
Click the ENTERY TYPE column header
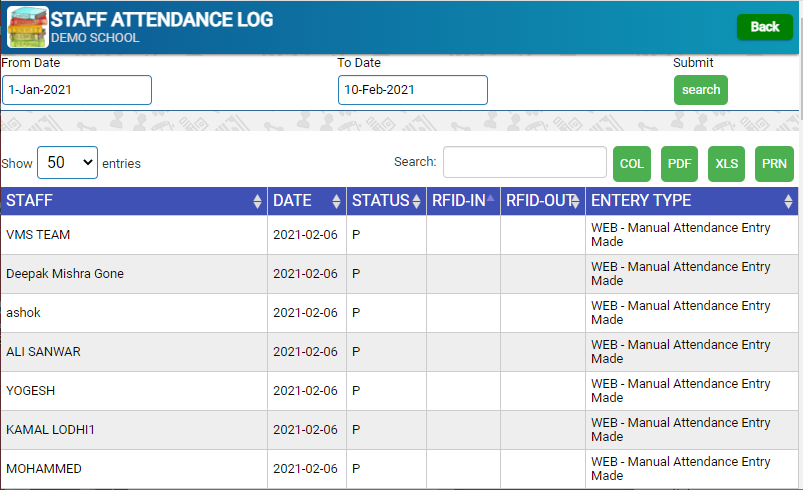690,201
